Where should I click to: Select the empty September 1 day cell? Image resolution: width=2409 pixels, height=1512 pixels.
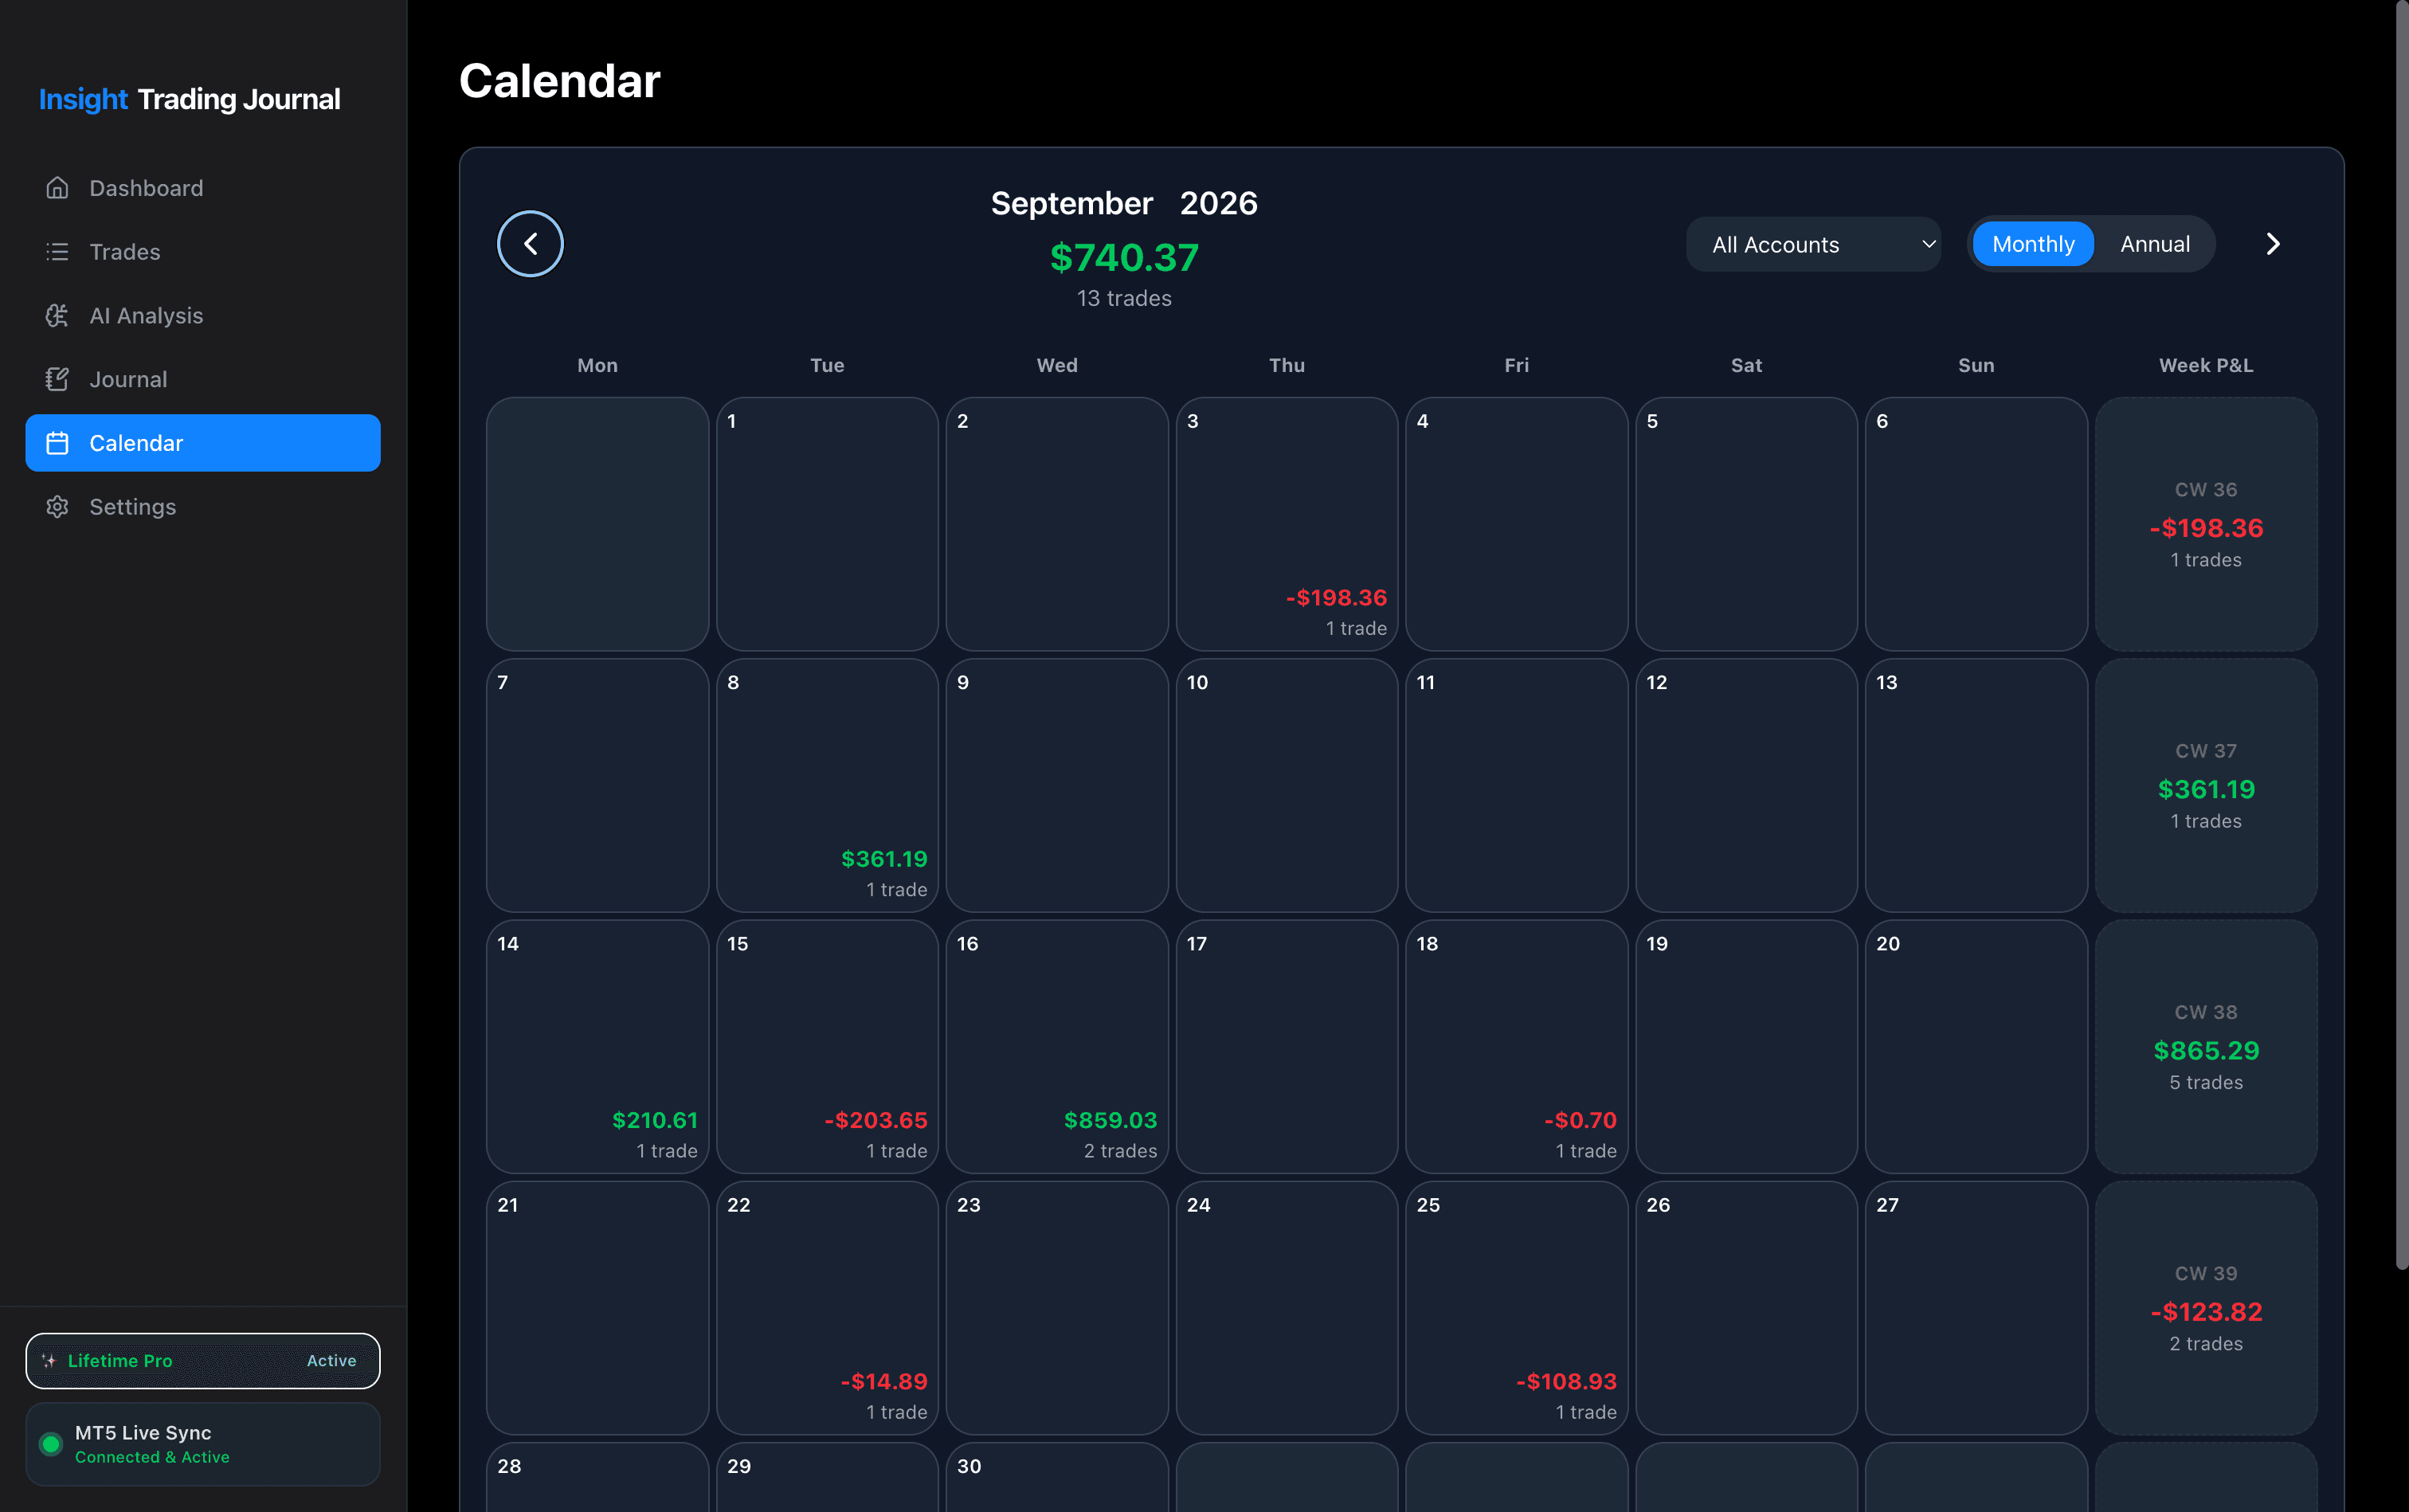tap(827, 524)
